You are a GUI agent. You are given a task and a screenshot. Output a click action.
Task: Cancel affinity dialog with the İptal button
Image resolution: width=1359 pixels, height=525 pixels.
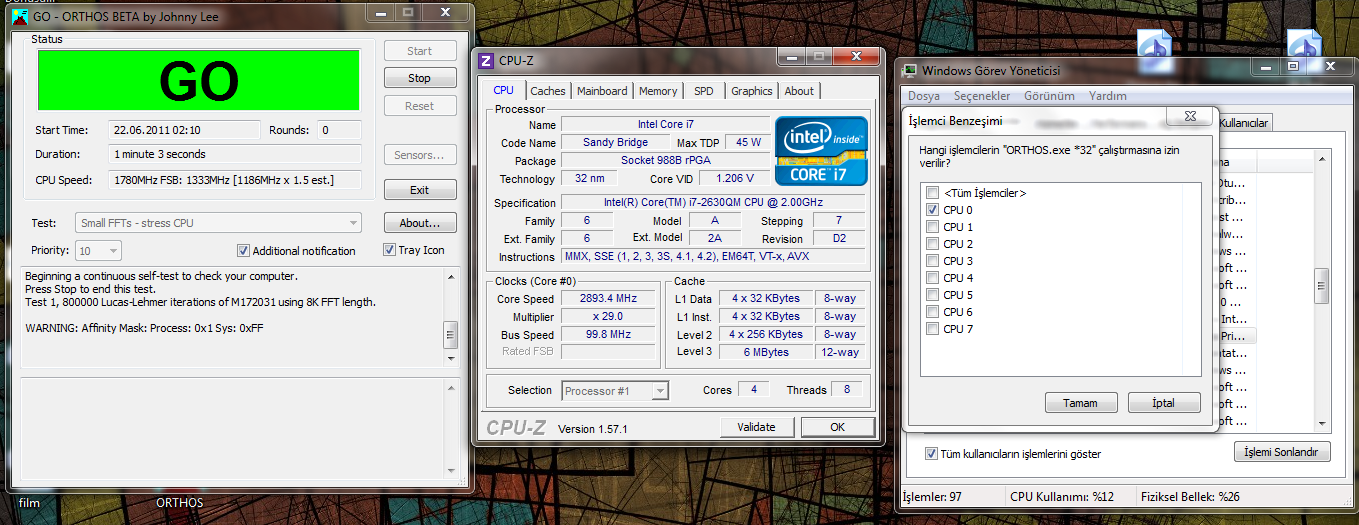click(x=1165, y=403)
